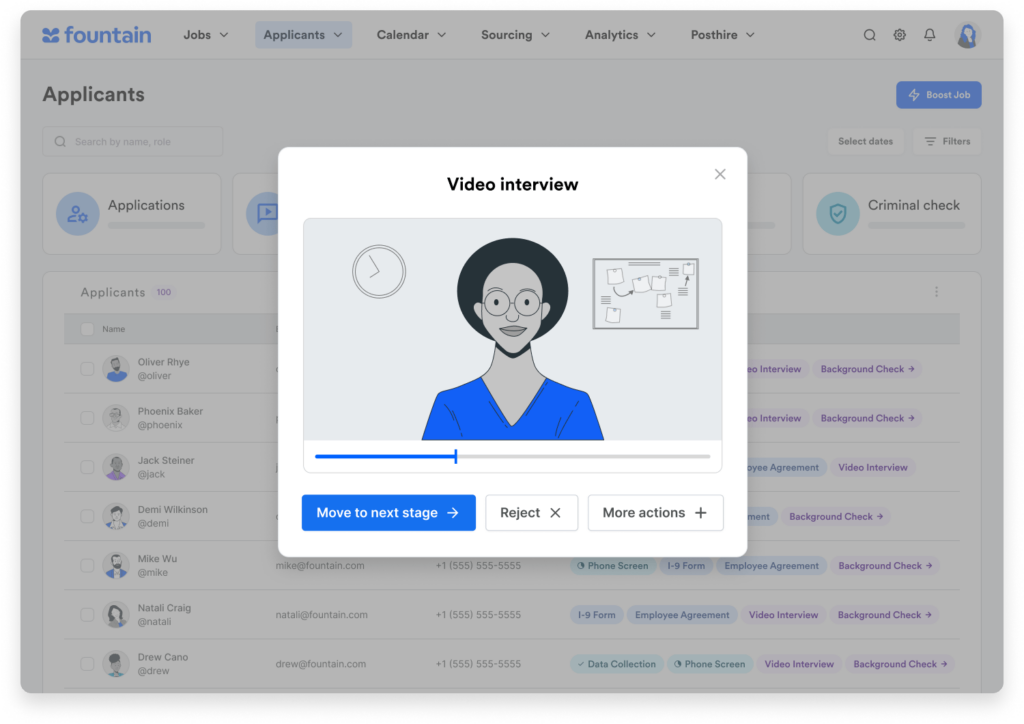Open global search via the magnifier icon
The image size is (1024, 724).
point(869,34)
